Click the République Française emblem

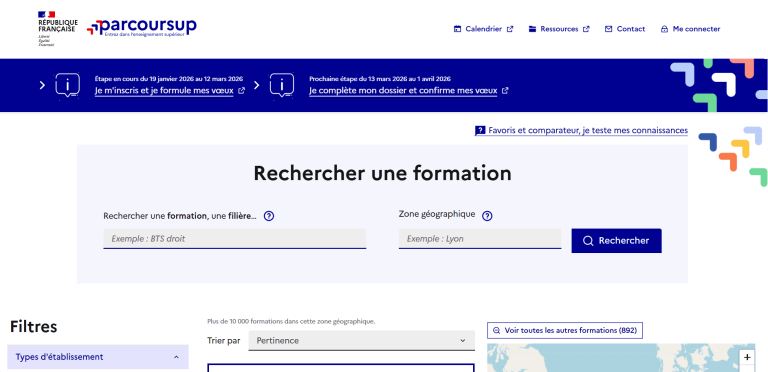pyautogui.click(x=58, y=29)
